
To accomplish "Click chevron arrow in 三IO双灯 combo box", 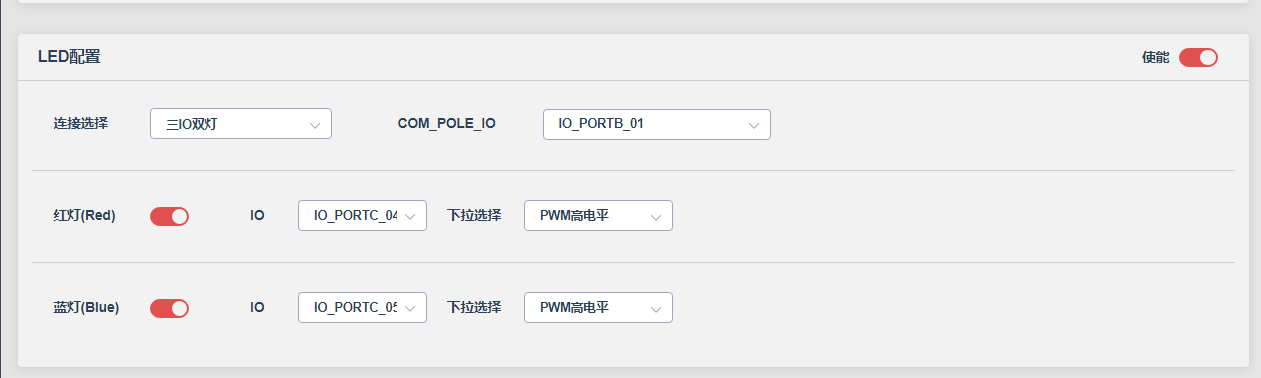I will point(315,125).
